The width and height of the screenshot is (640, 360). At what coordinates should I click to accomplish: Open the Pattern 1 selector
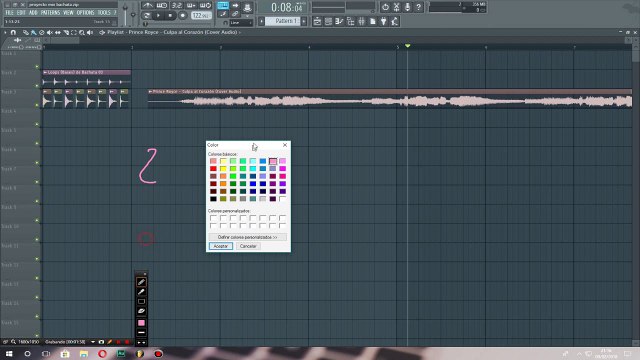[x=282, y=21]
